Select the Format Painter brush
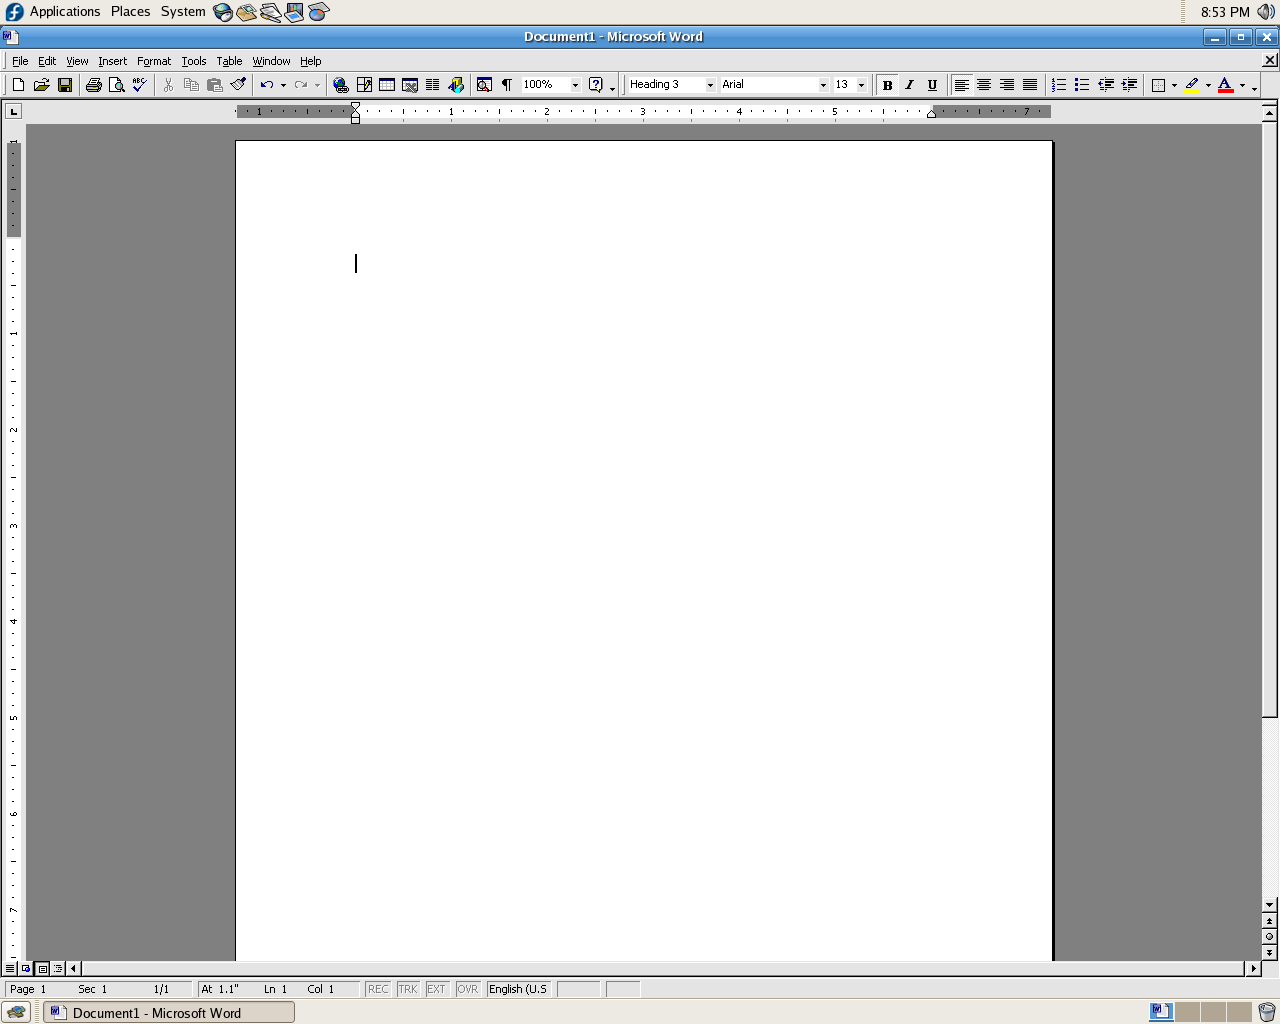1280x1024 pixels. 237,85
